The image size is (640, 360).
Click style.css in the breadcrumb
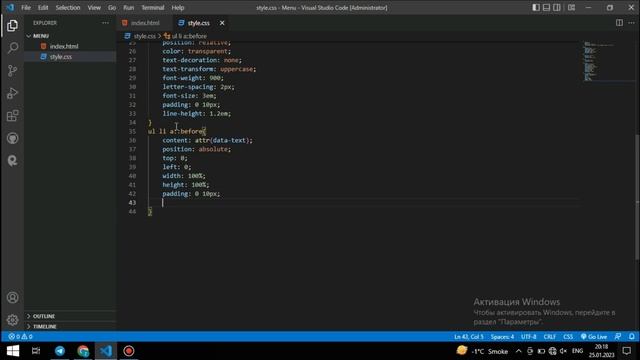144,36
